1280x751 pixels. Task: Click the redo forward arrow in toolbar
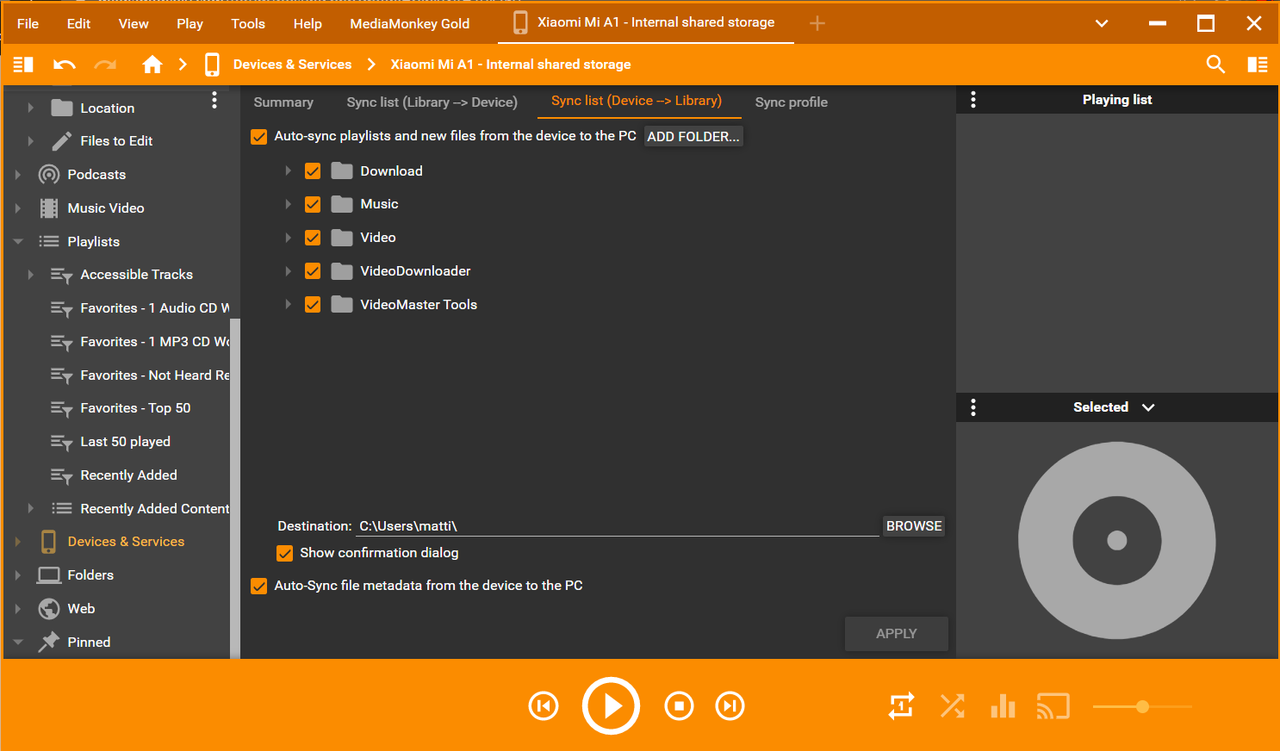[x=105, y=64]
